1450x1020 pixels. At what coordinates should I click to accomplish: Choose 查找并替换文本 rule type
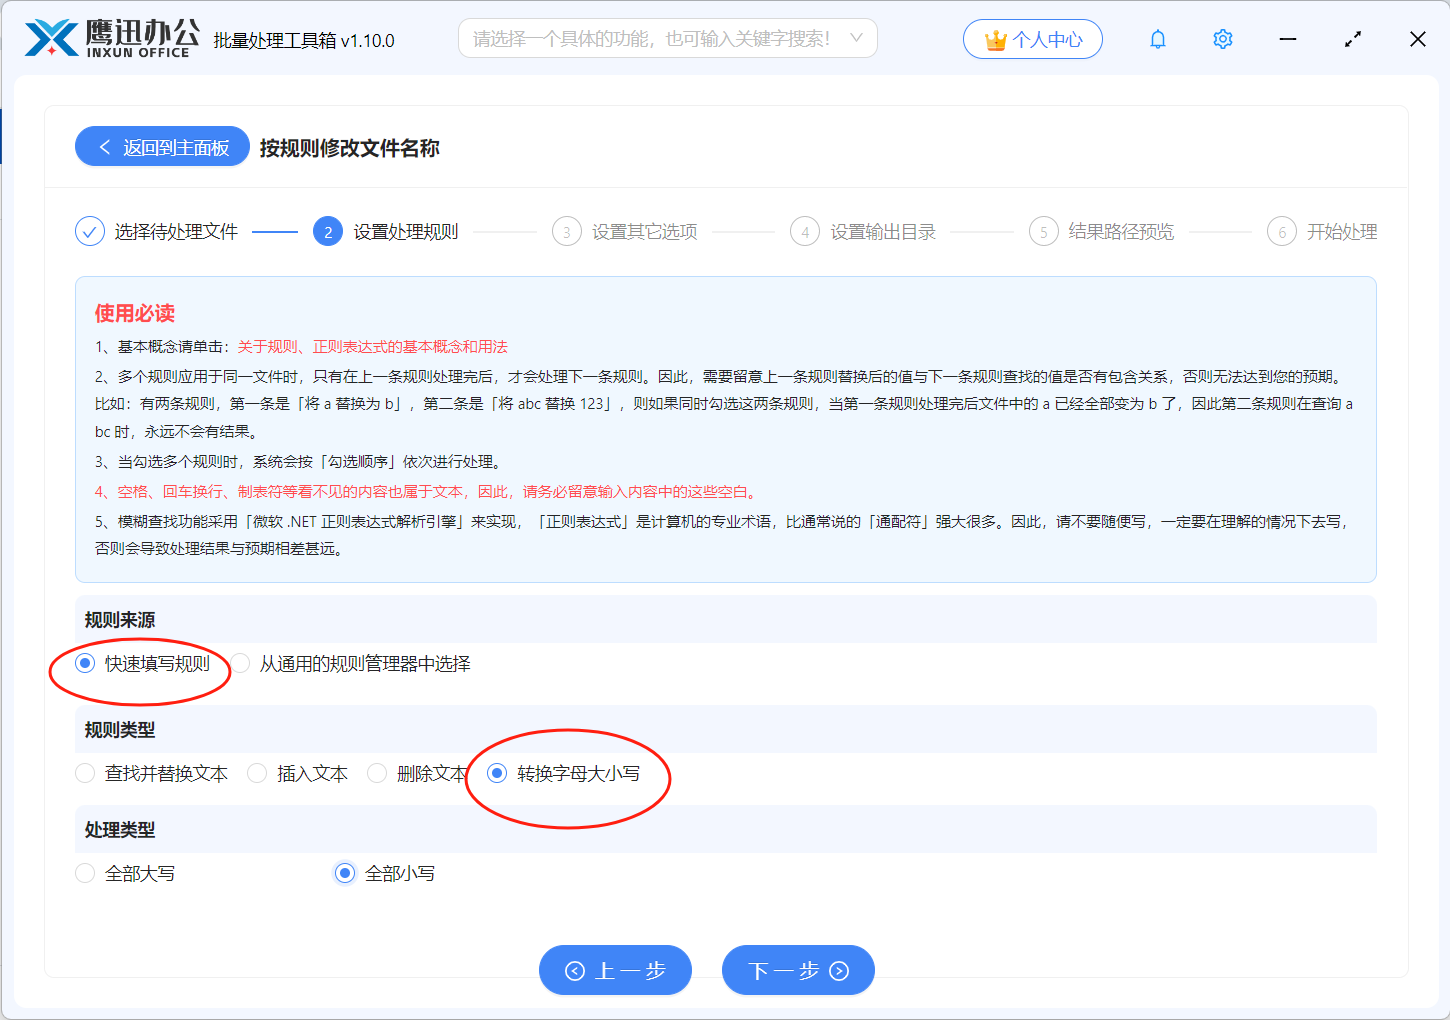tap(85, 774)
